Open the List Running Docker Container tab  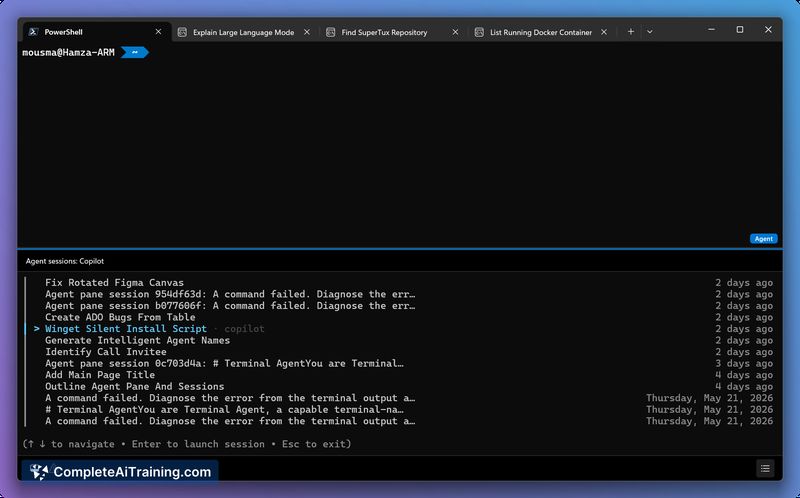(541, 32)
